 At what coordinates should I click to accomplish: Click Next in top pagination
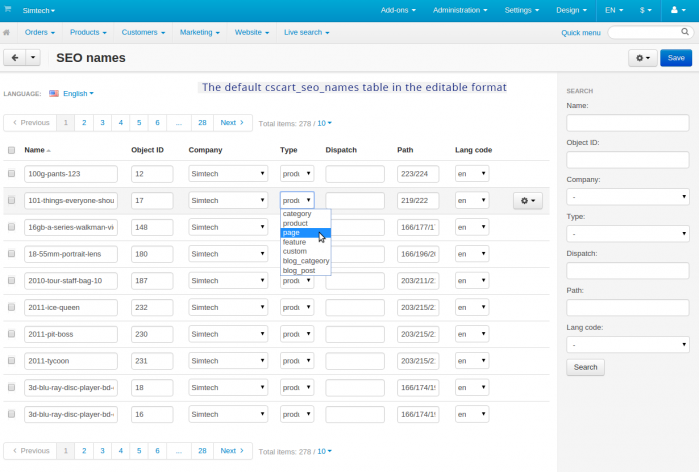coord(232,123)
